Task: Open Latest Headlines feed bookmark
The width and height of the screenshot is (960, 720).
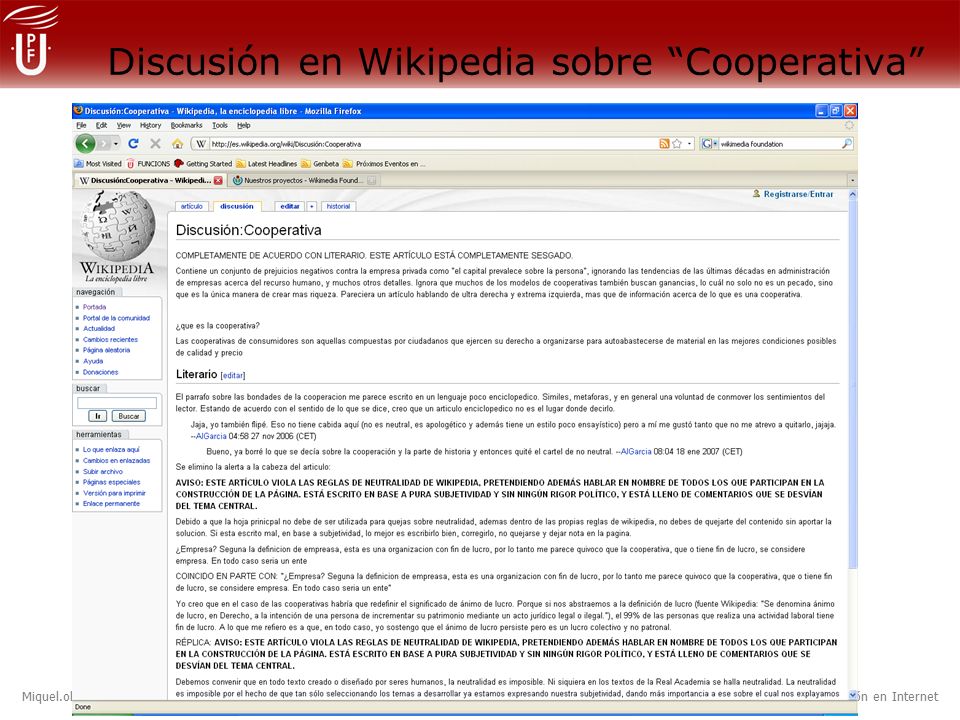Action: [x=266, y=163]
